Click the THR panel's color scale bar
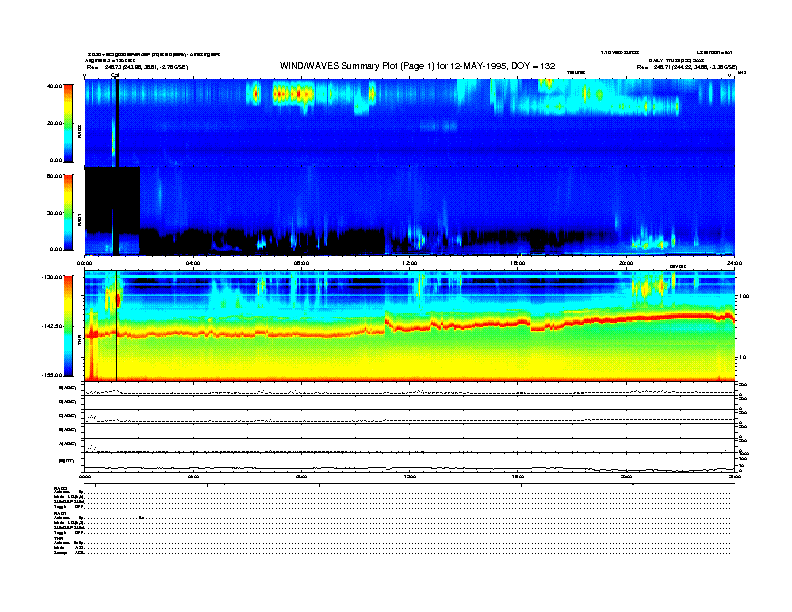 (x=68, y=326)
